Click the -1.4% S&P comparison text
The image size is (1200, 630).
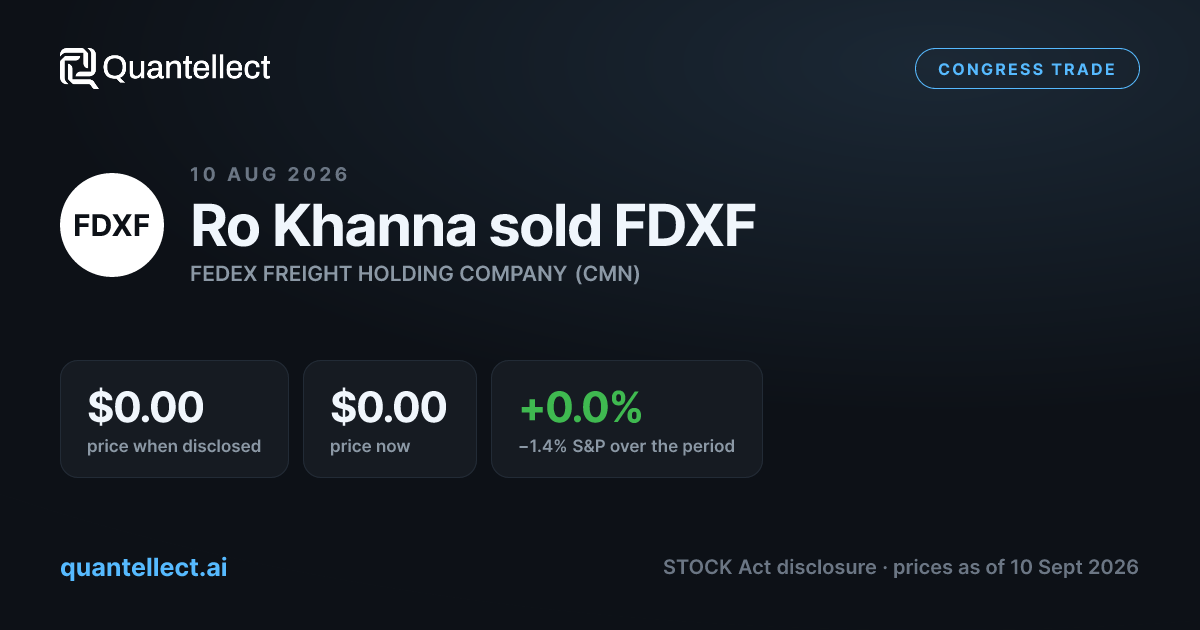[627, 446]
